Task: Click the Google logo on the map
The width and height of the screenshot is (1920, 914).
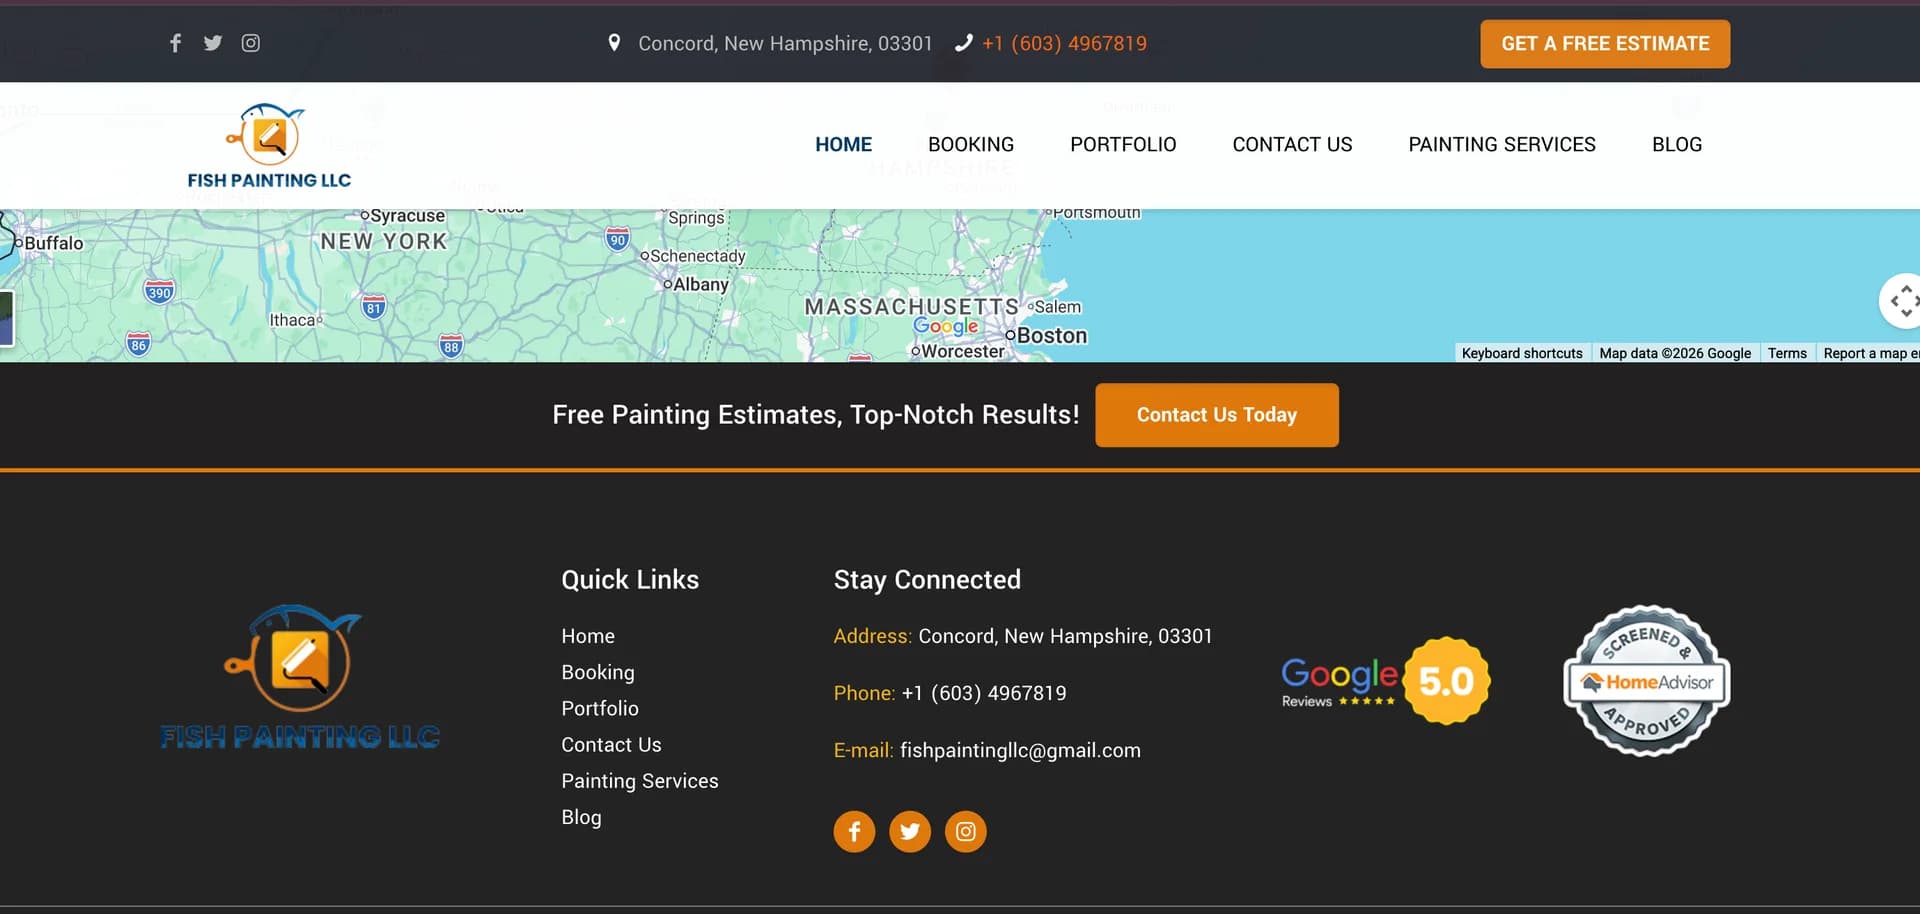Action: point(945,326)
